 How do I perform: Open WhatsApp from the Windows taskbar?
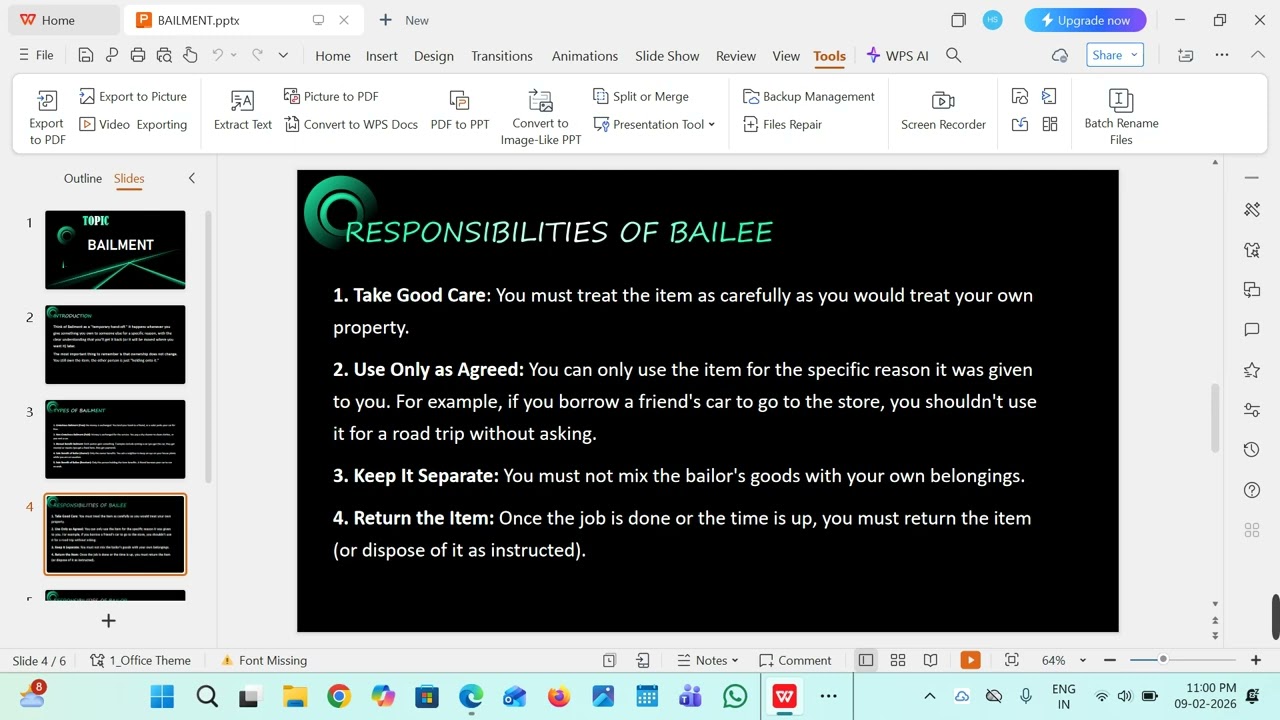coord(735,696)
